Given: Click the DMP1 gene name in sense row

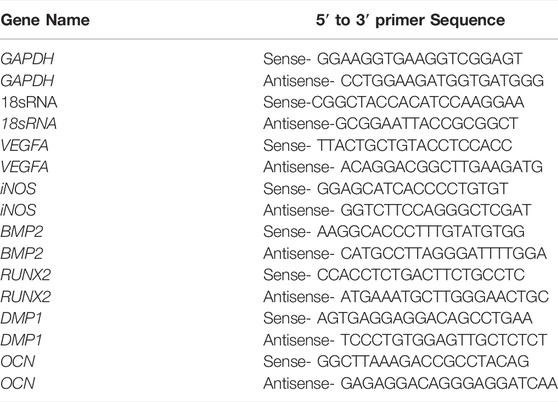Looking at the screenshot, I should click(21, 318).
